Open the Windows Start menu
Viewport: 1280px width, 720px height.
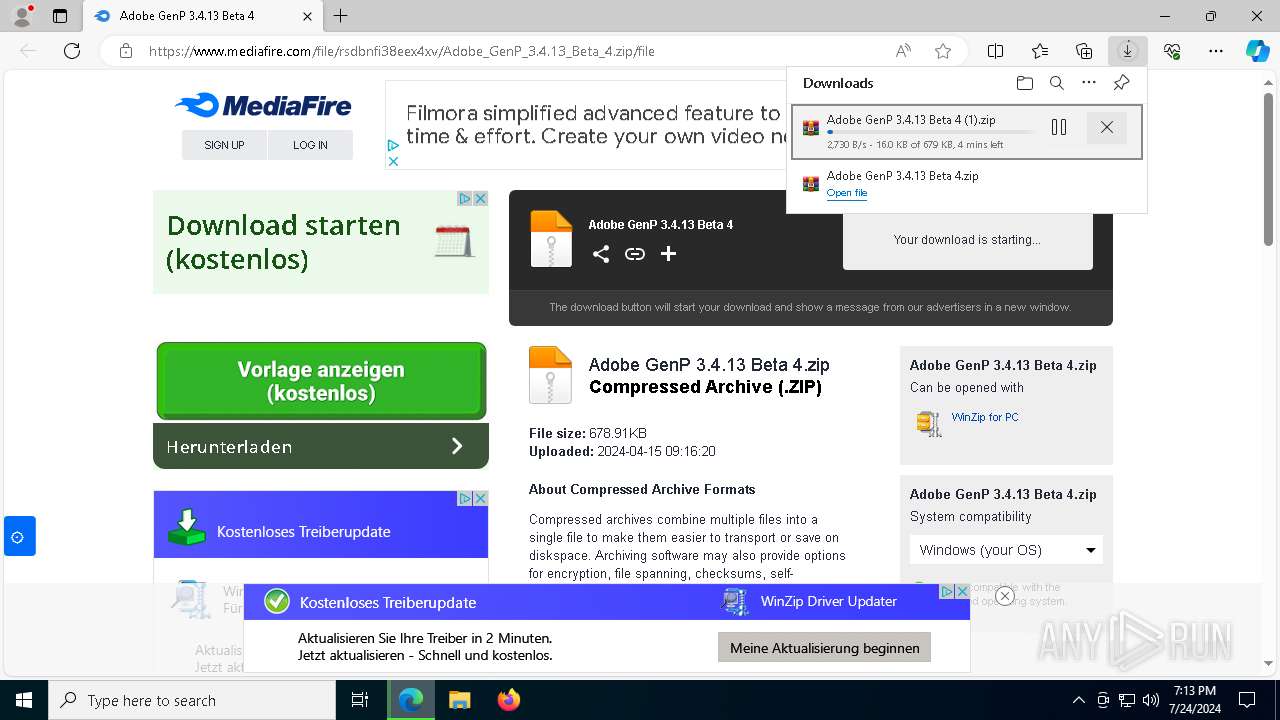[23, 700]
